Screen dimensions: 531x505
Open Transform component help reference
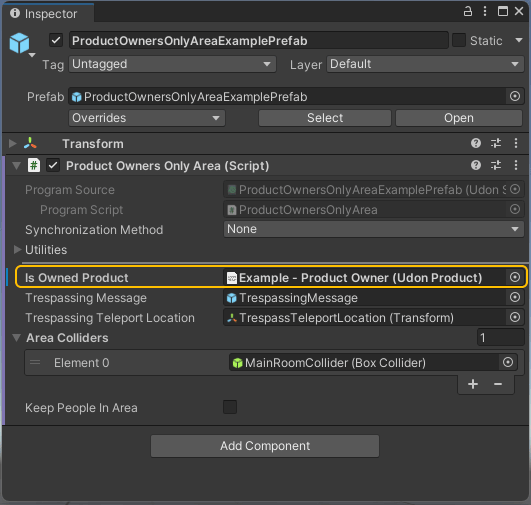pos(476,143)
